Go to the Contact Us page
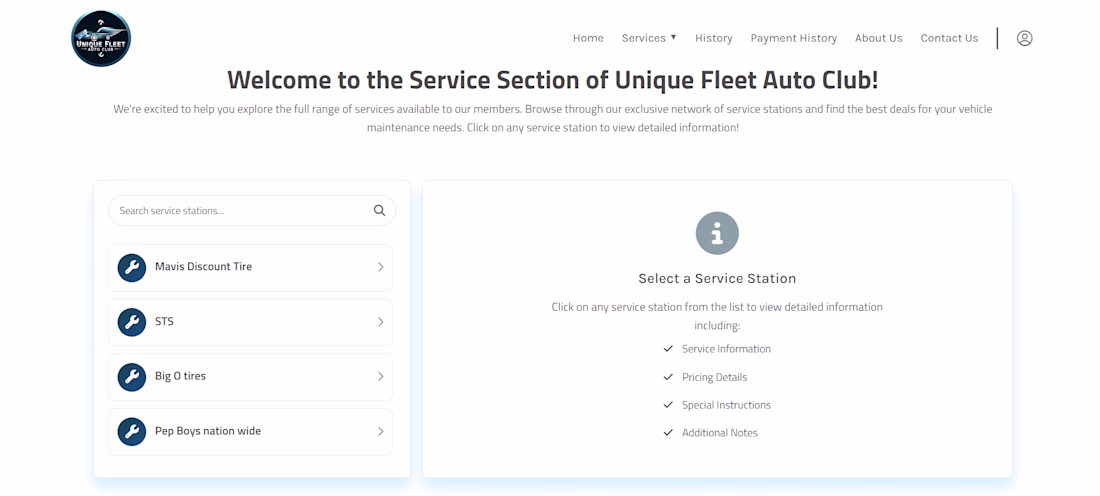1100x496 pixels. [949, 38]
